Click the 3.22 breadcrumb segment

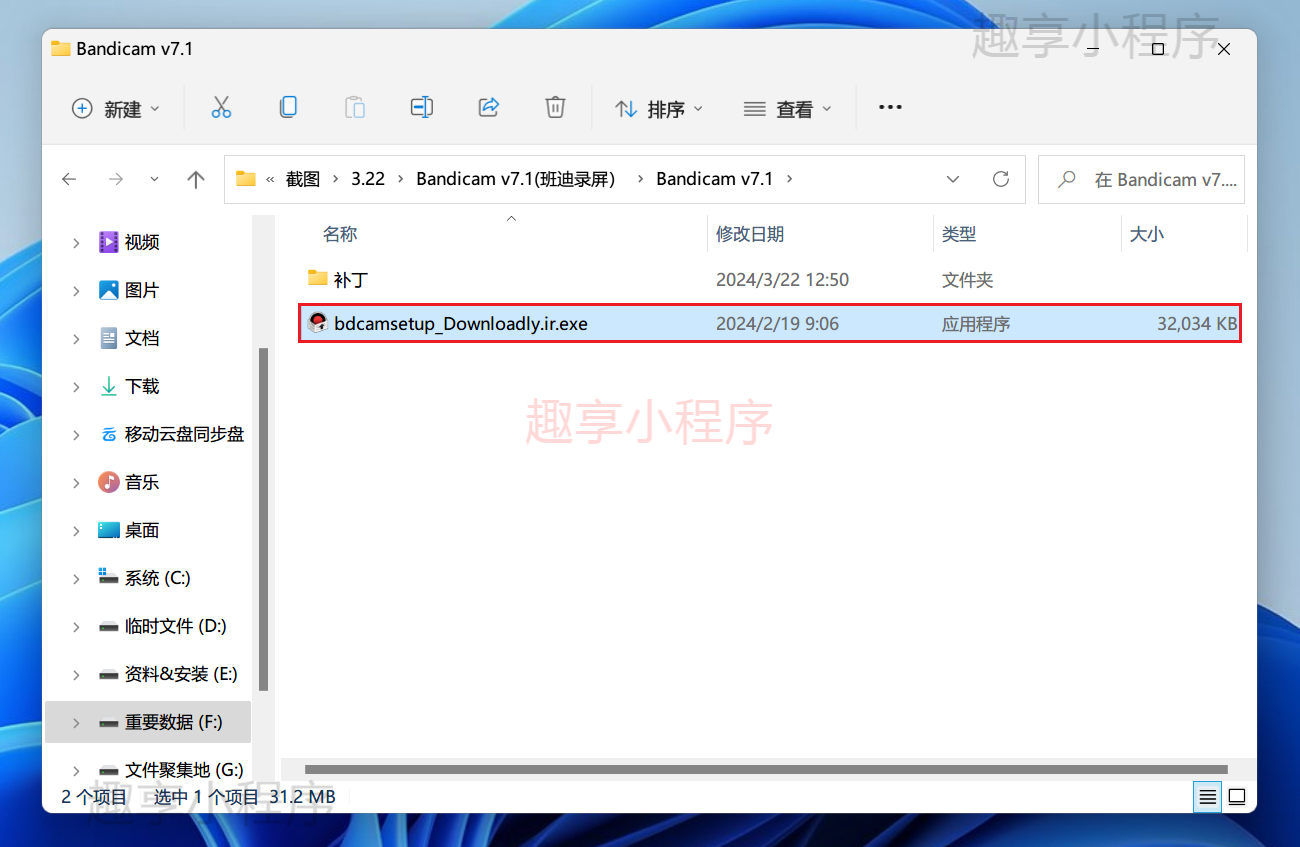[x=368, y=179]
